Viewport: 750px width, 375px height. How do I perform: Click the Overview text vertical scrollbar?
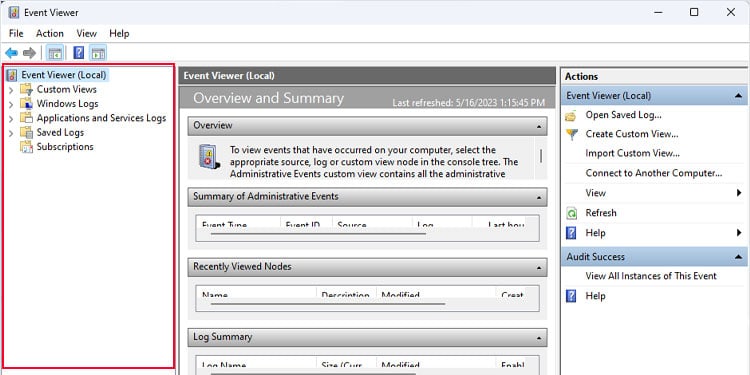click(x=541, y=156)
